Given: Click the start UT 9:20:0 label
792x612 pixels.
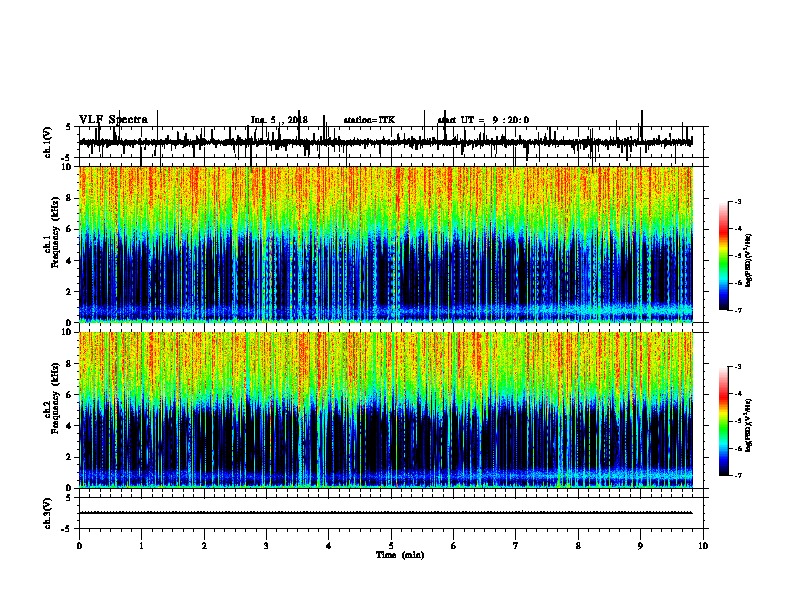Looking at the screenshot, I should pos(483,120).
